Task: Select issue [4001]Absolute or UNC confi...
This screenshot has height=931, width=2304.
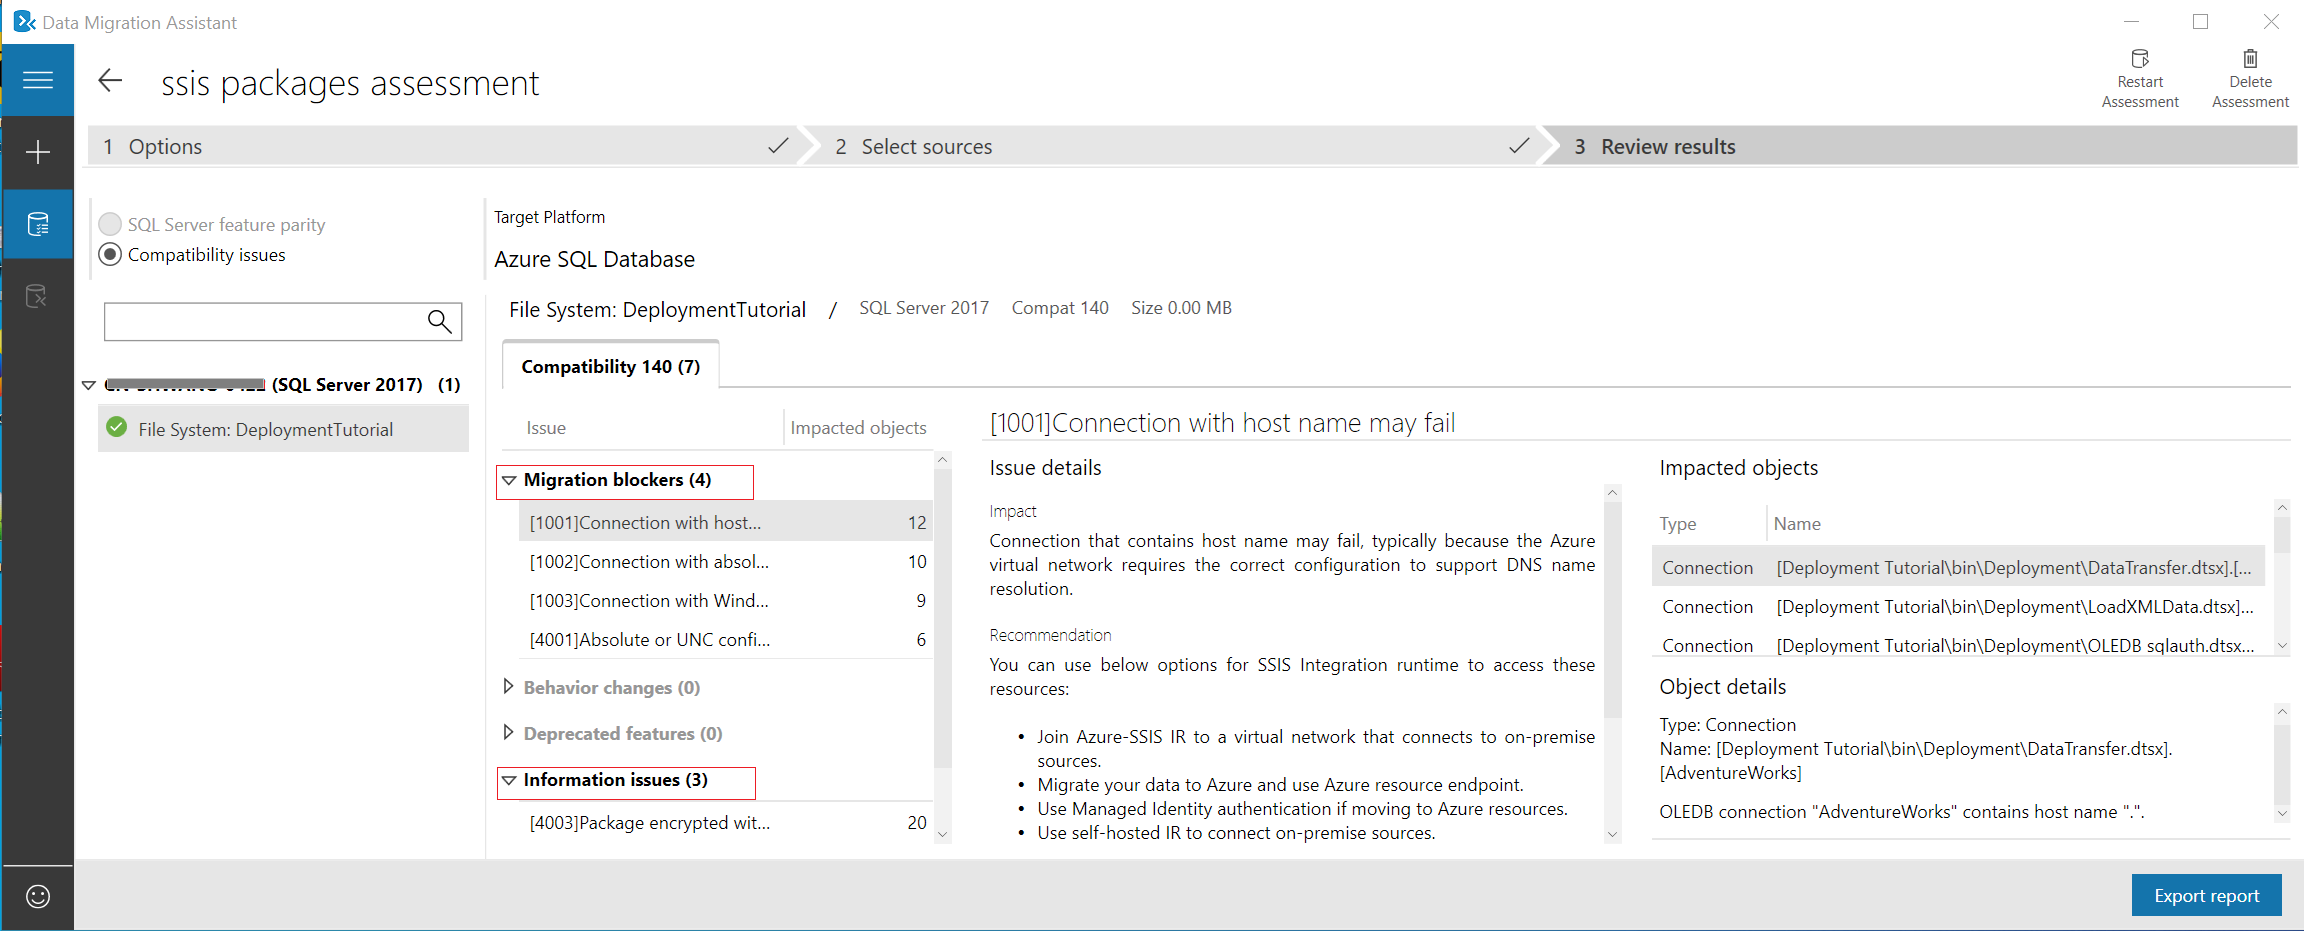Action: [x=726, y=639]
